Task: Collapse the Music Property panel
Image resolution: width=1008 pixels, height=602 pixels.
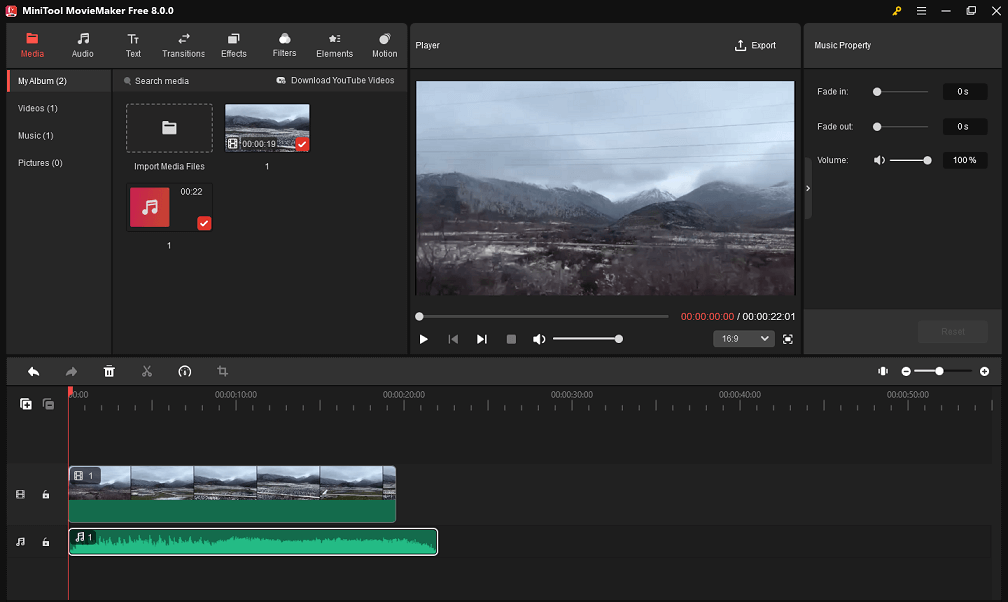Action: (808, 188)
